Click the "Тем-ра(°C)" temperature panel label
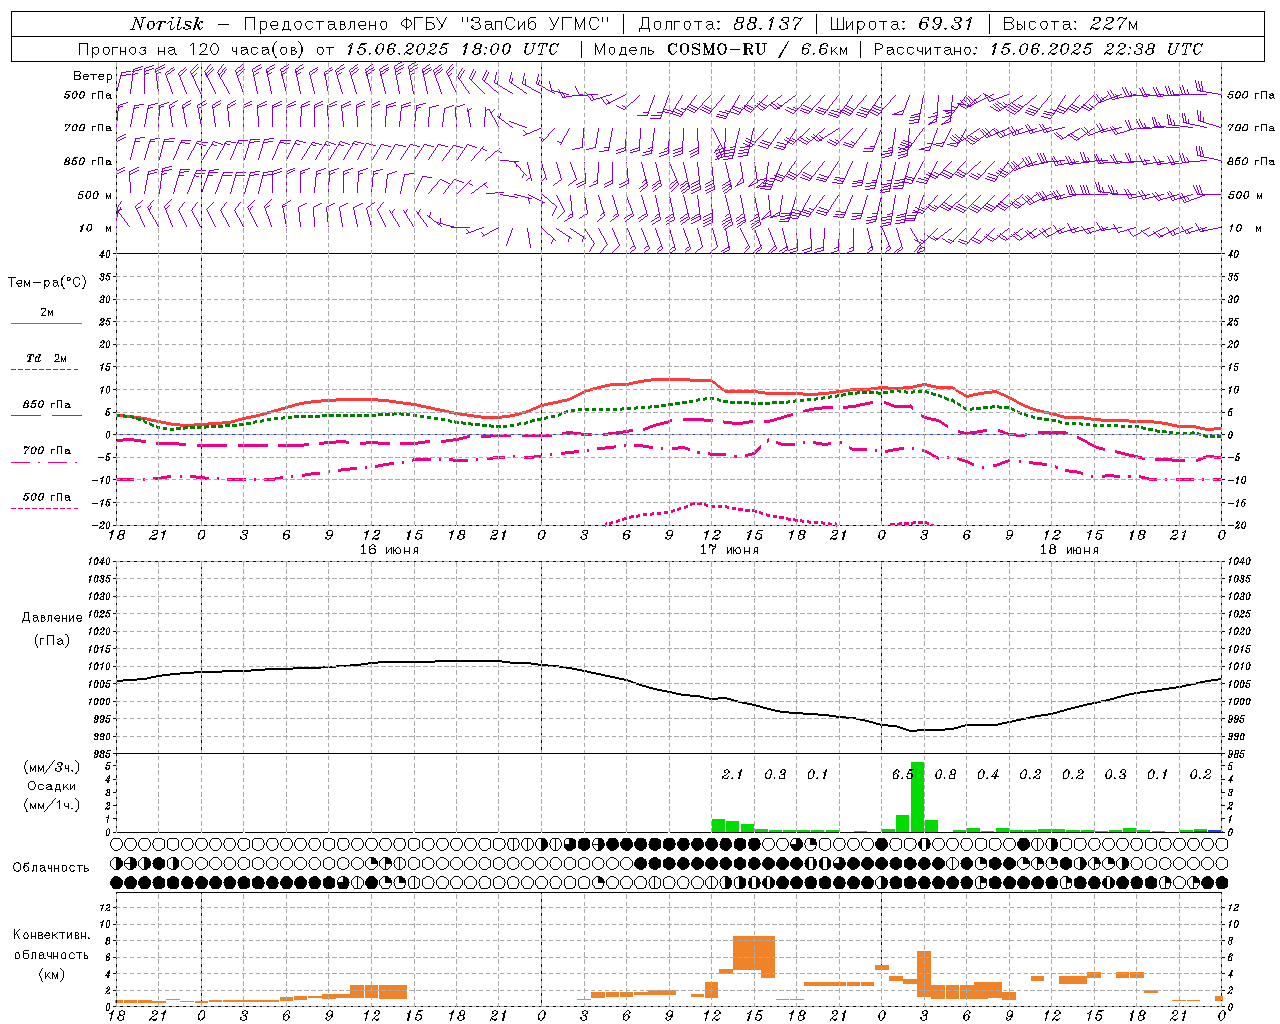Screen dimensions: 1280x1024 (x=47, y=283)
